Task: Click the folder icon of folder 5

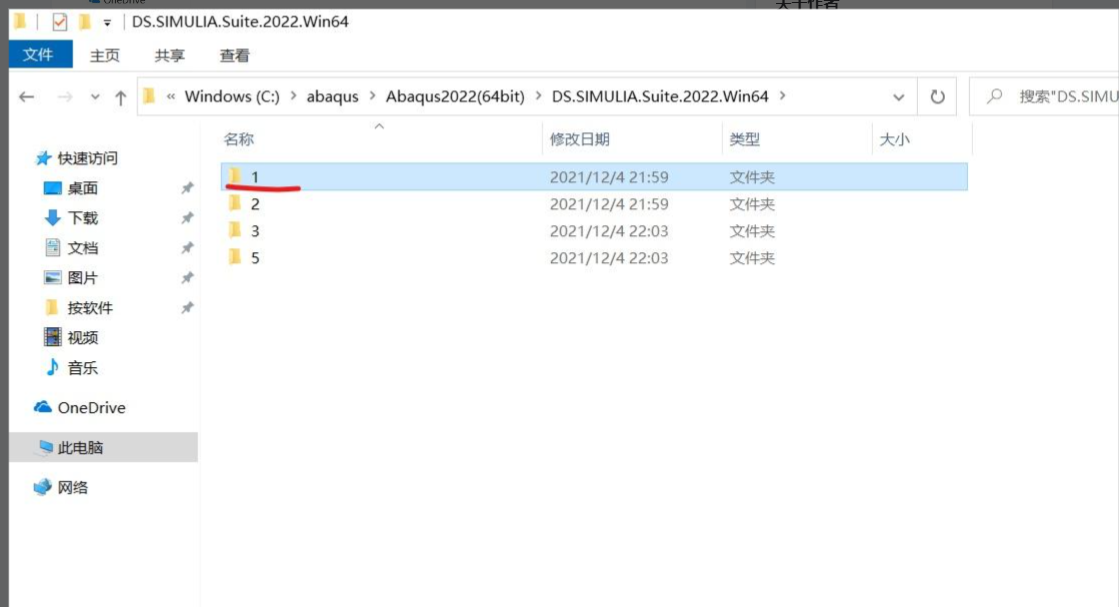Action: point(236,257)
